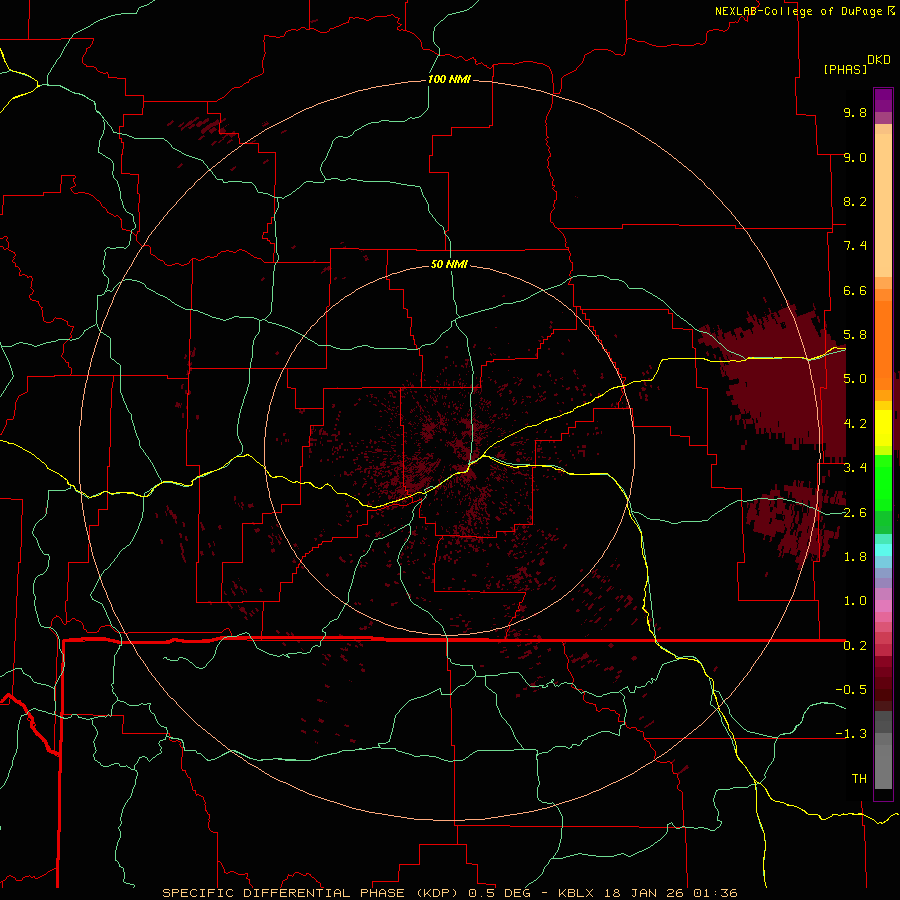Click the 01:36 timestamp in the caption

point(715,893)
